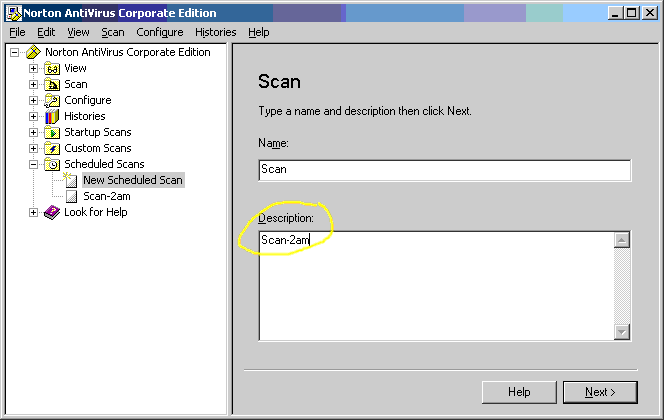Click the Configure icon in tree
Screen dimensions: 664x420
[x=52, y=100]
